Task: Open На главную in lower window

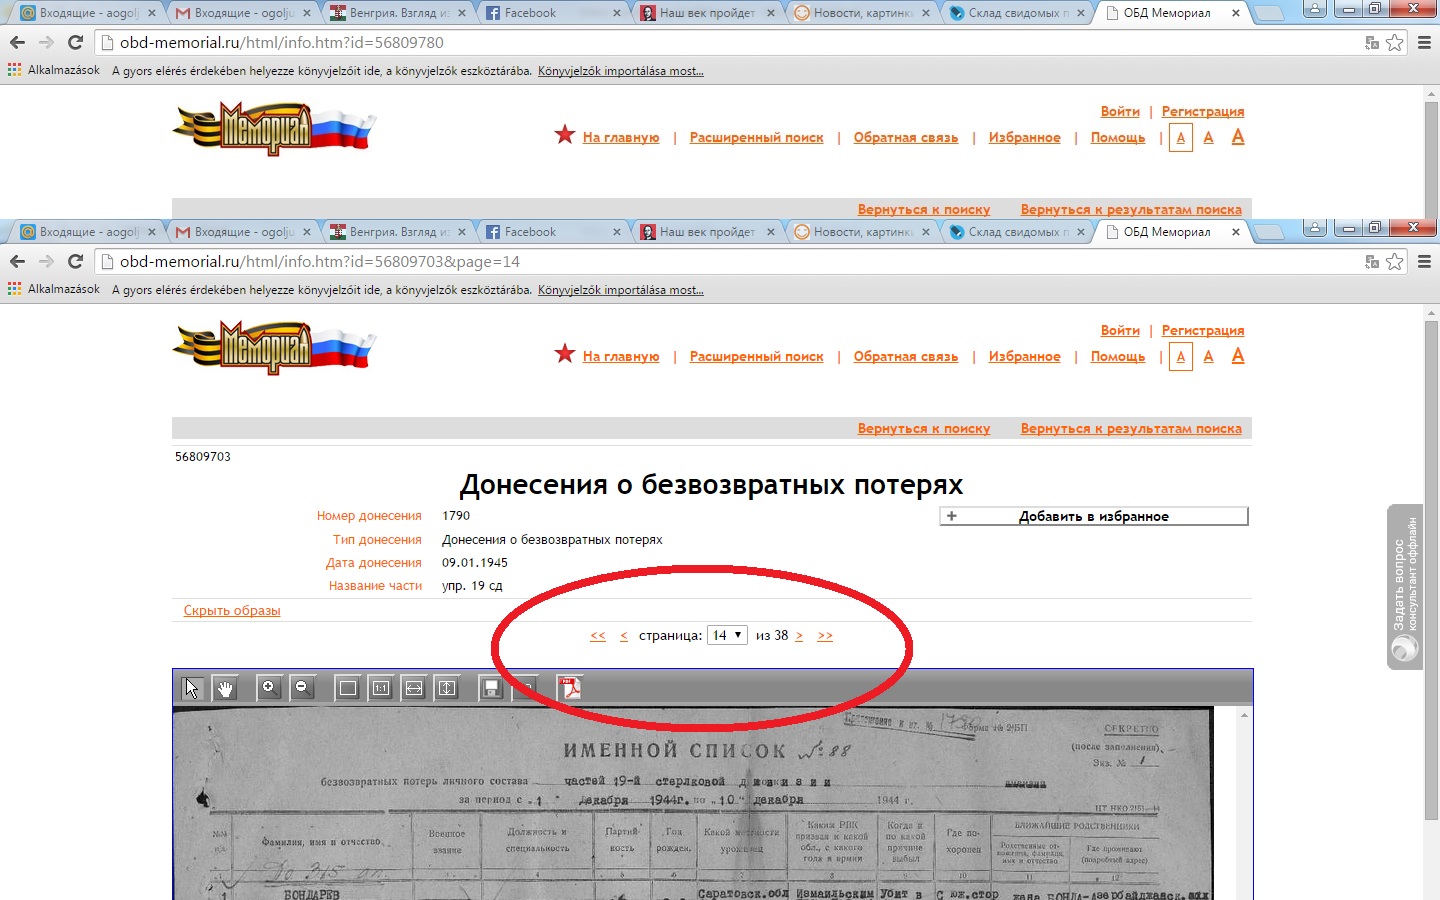Action: 621,356
